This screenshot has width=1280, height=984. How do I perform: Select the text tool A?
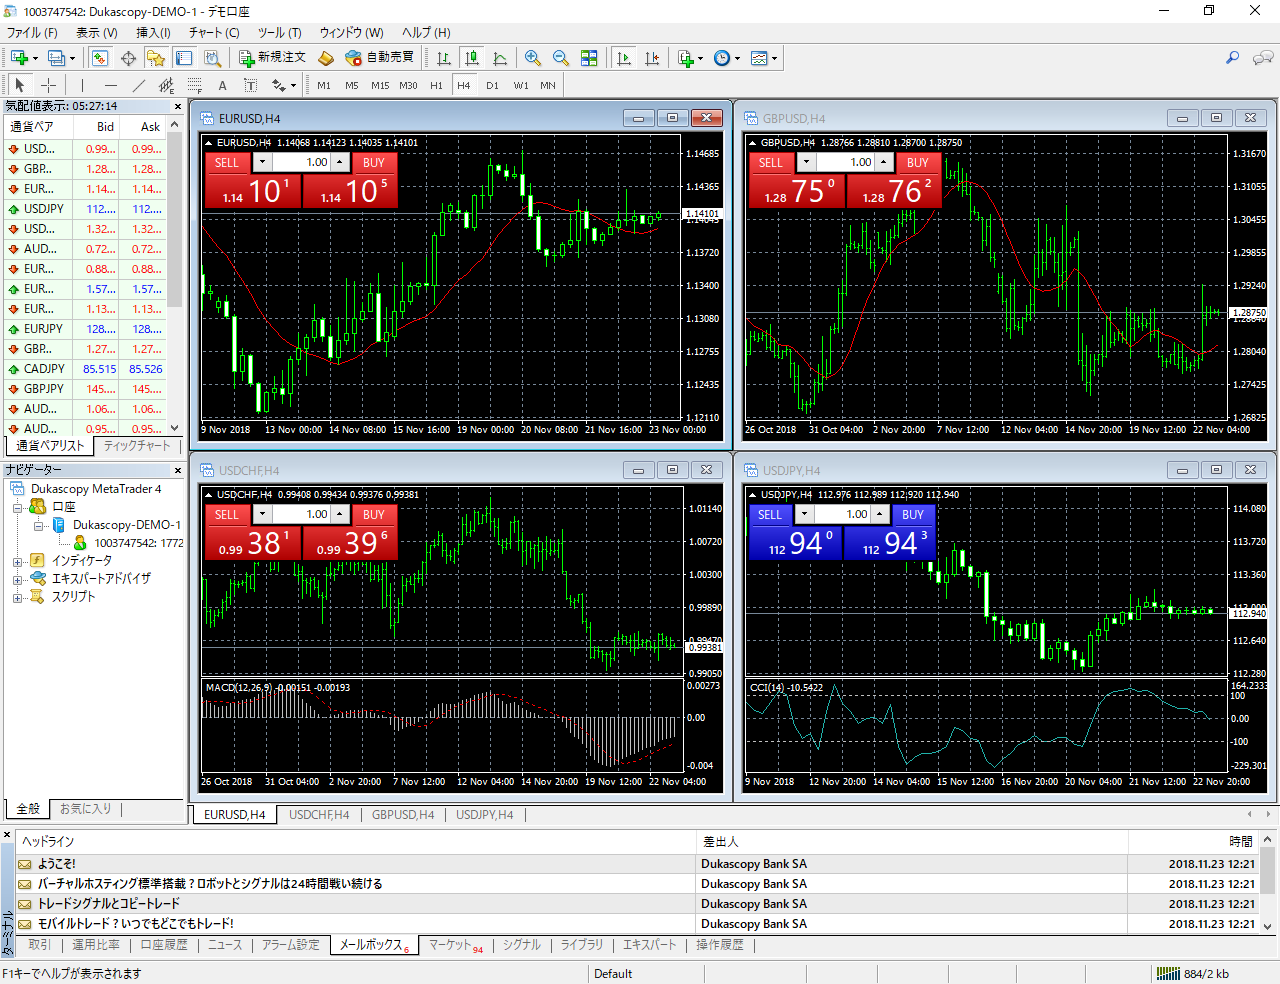pos(223,85)
